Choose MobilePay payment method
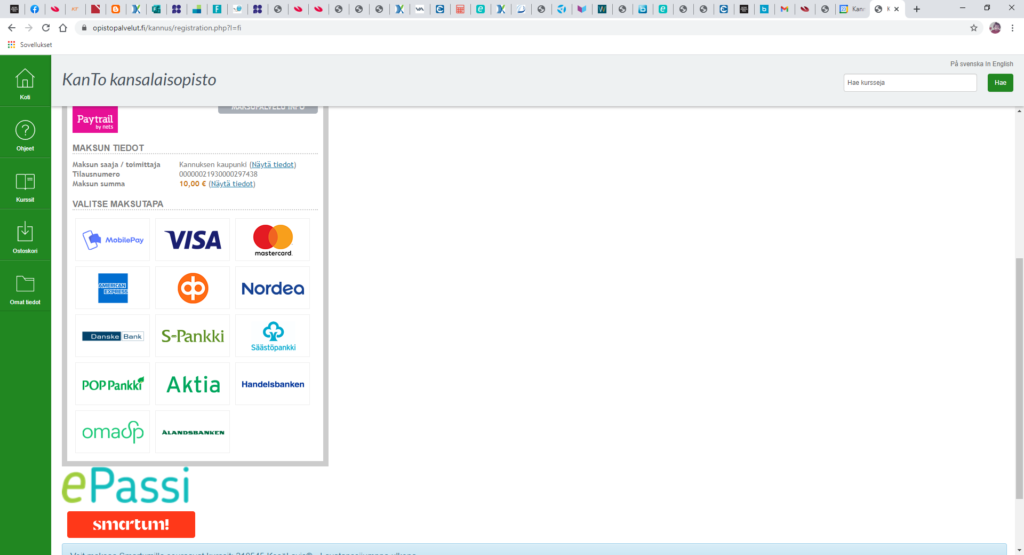Screen dimensions: 1024x555 [x=112, y=240]
